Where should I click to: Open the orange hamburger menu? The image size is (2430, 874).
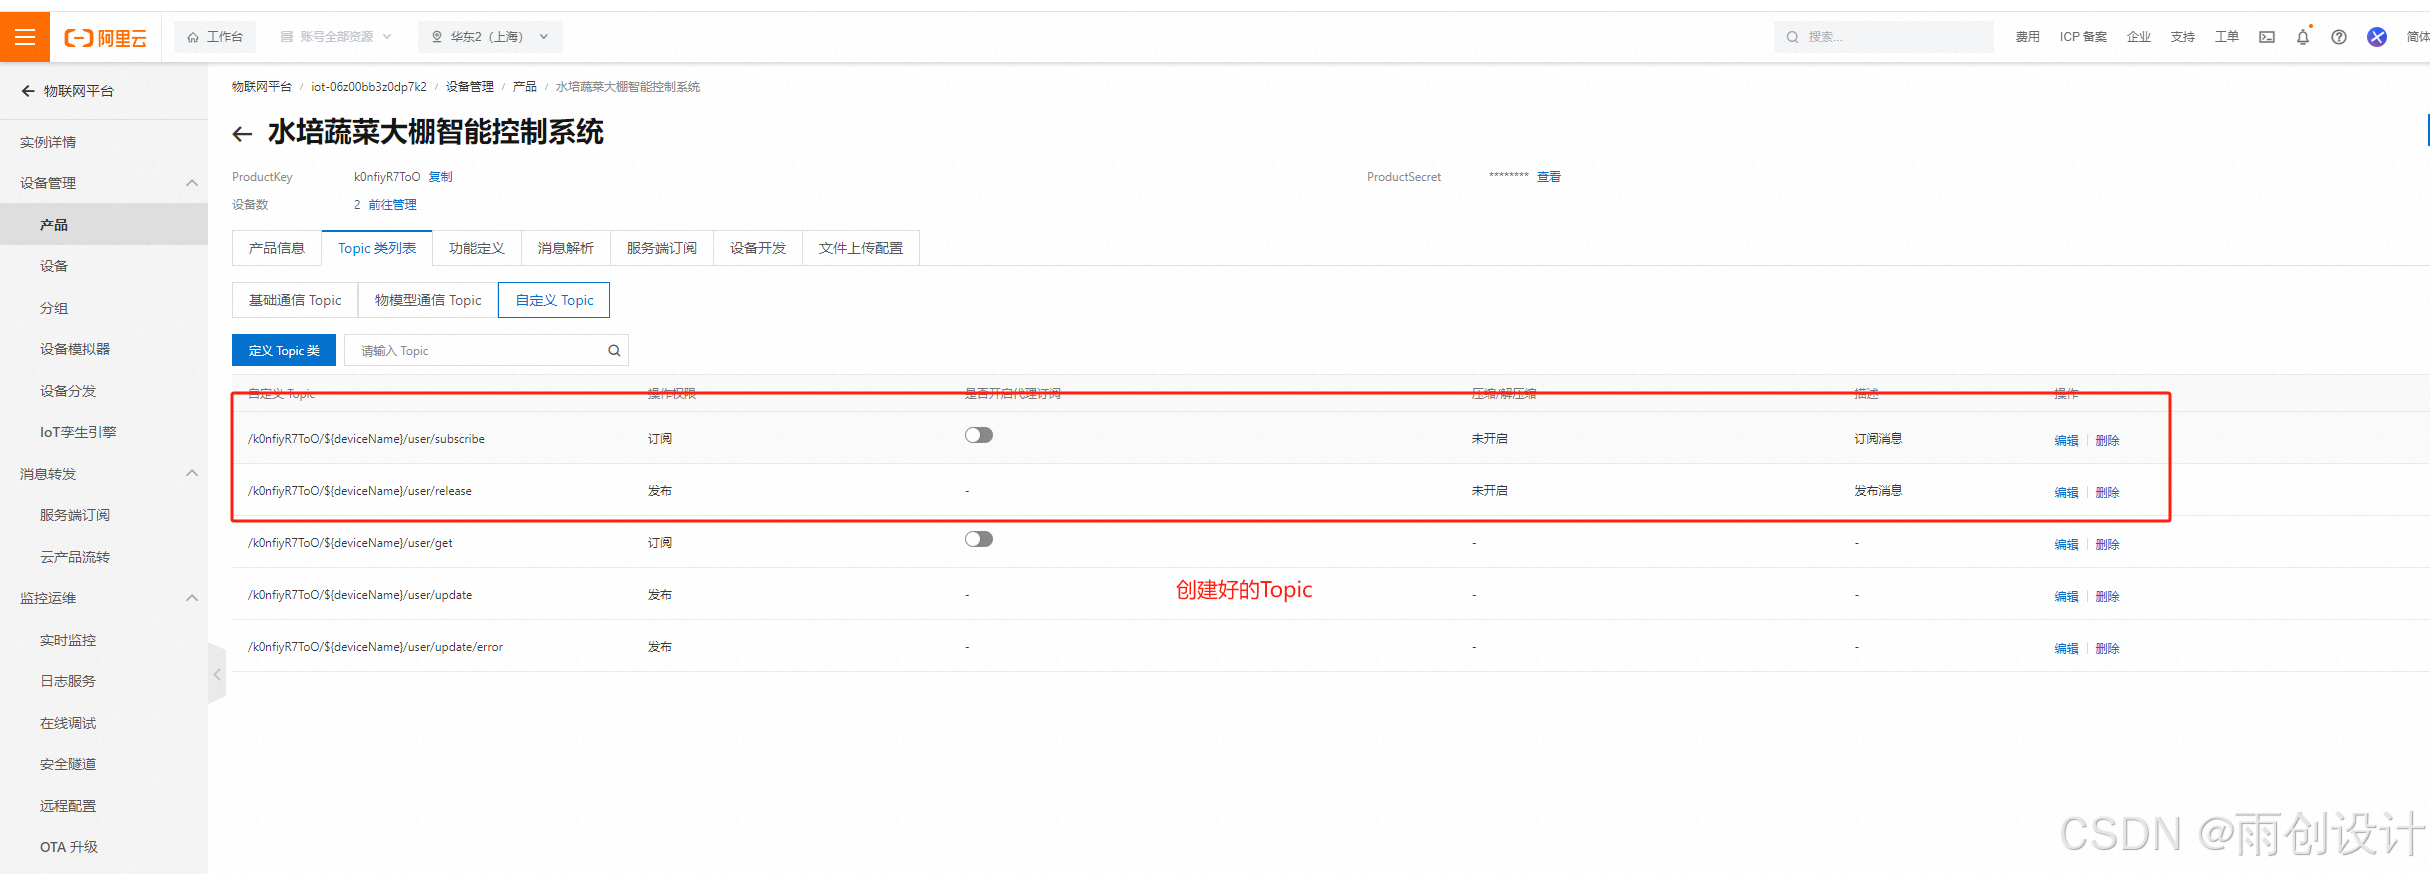(x=25, y=37)
